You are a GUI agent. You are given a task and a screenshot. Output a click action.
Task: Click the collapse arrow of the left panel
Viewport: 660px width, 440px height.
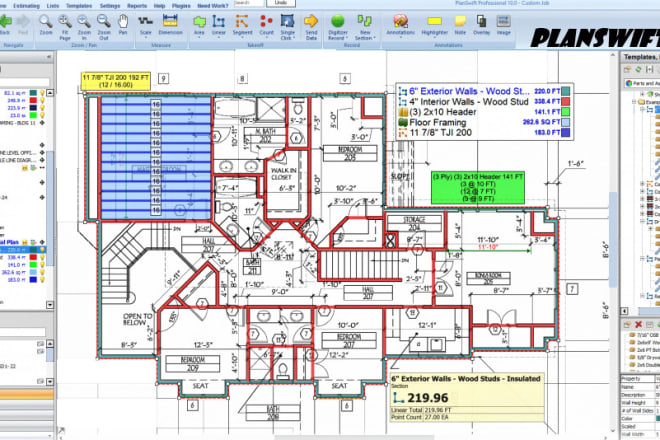click(x=49, y=56)
